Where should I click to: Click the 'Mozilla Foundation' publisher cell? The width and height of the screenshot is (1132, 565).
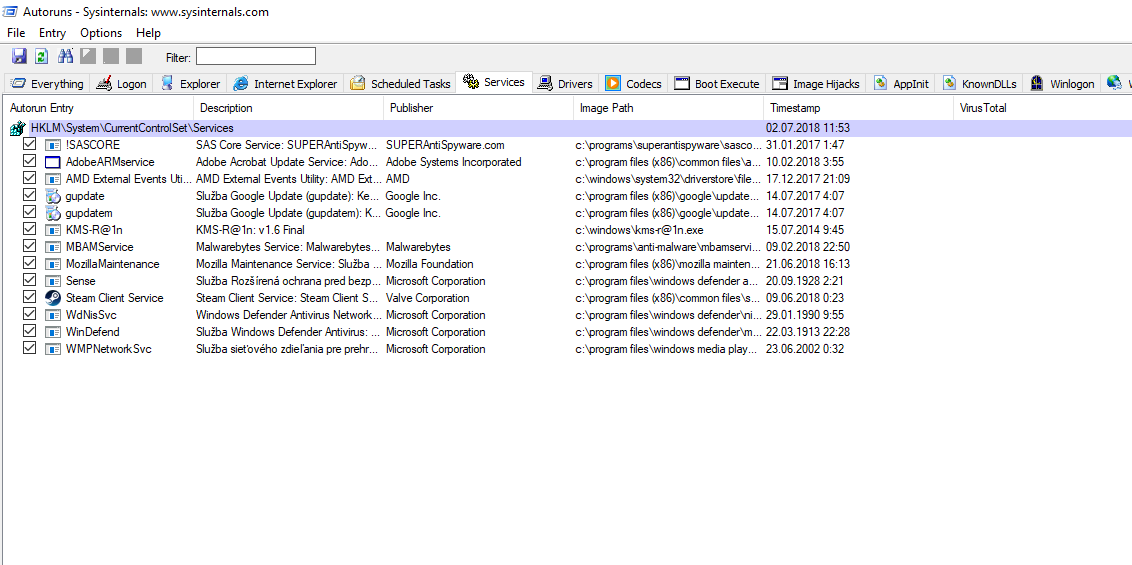coord(430,264)
